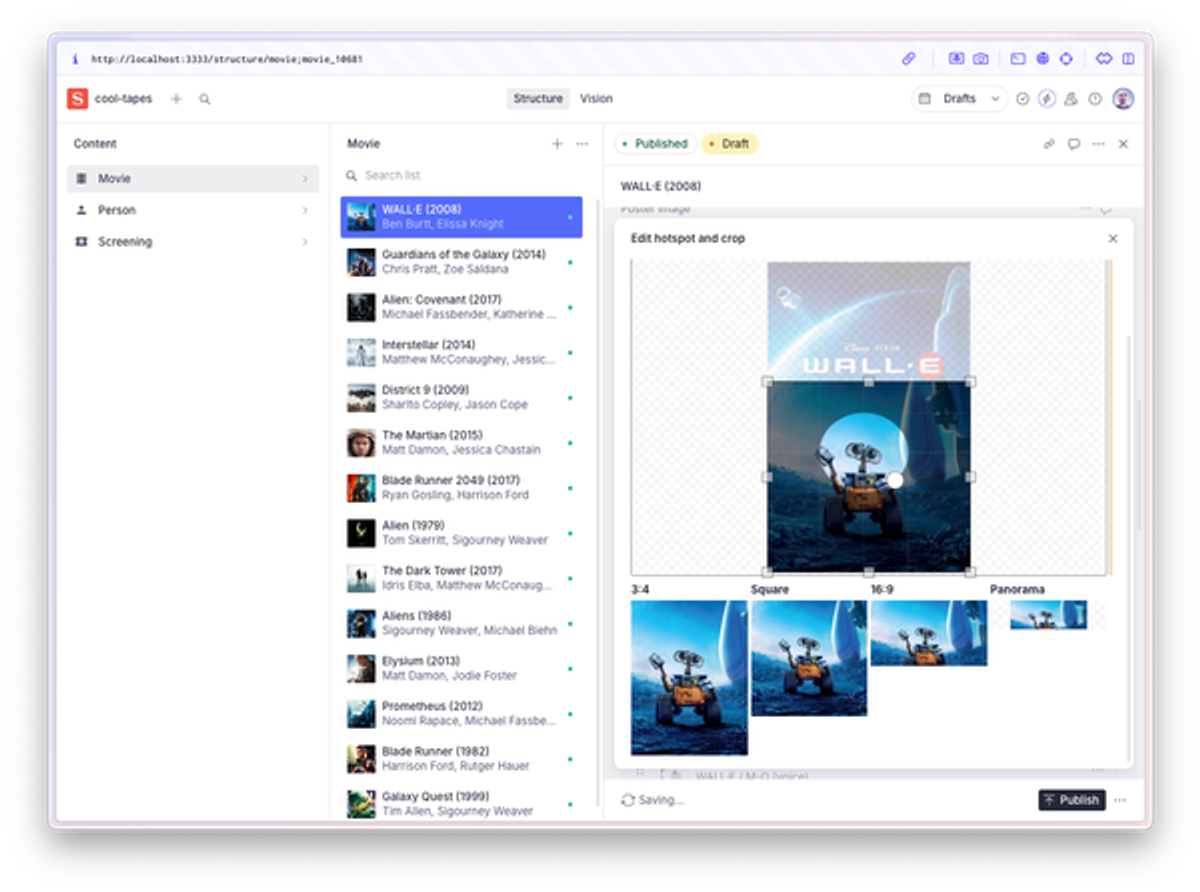Click the Square crop preview thumbnail

tap(809, 658)
